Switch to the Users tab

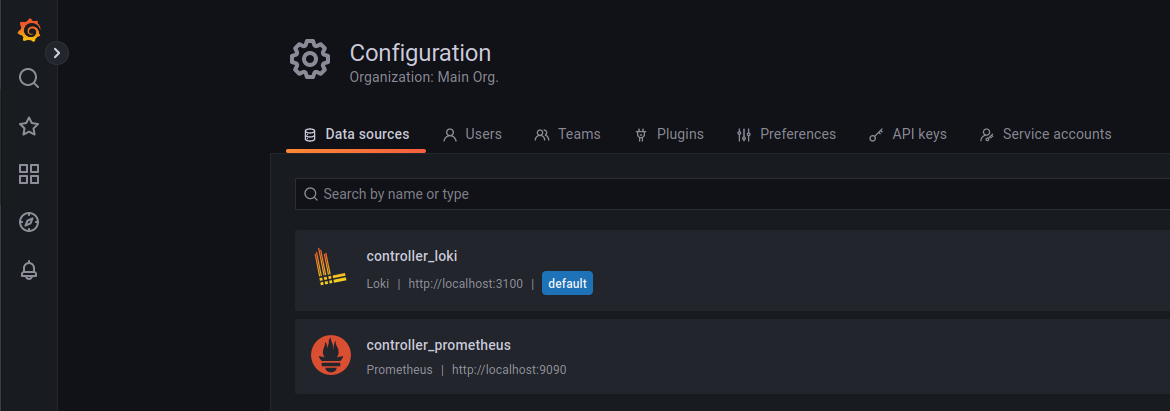tap(472, 135)
